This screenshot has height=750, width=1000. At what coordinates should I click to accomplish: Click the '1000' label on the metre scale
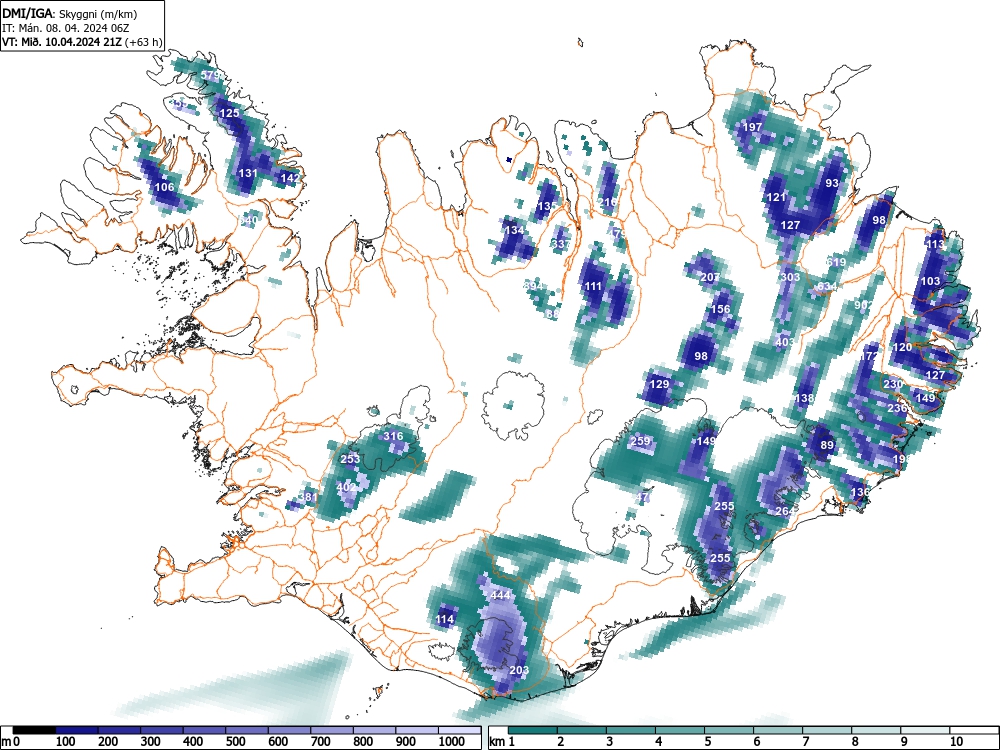coord(451,742)
